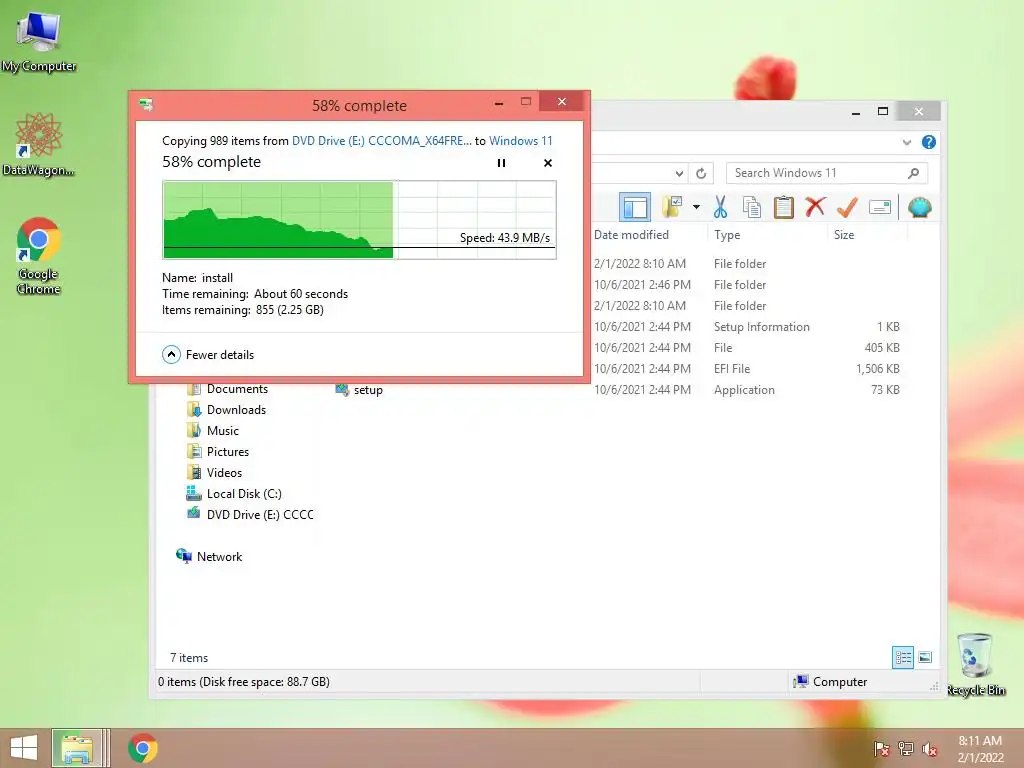Screen dimensions: 1024x768
Task: Open Action Center flag tray icon
Action: [881, 749]
